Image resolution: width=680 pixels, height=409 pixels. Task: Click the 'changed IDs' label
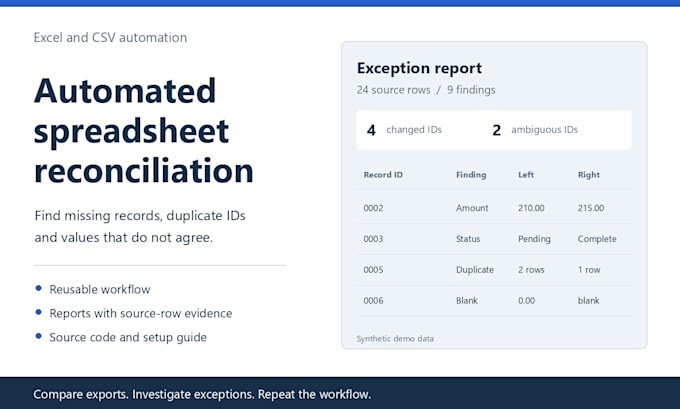(x=414, y=130)
